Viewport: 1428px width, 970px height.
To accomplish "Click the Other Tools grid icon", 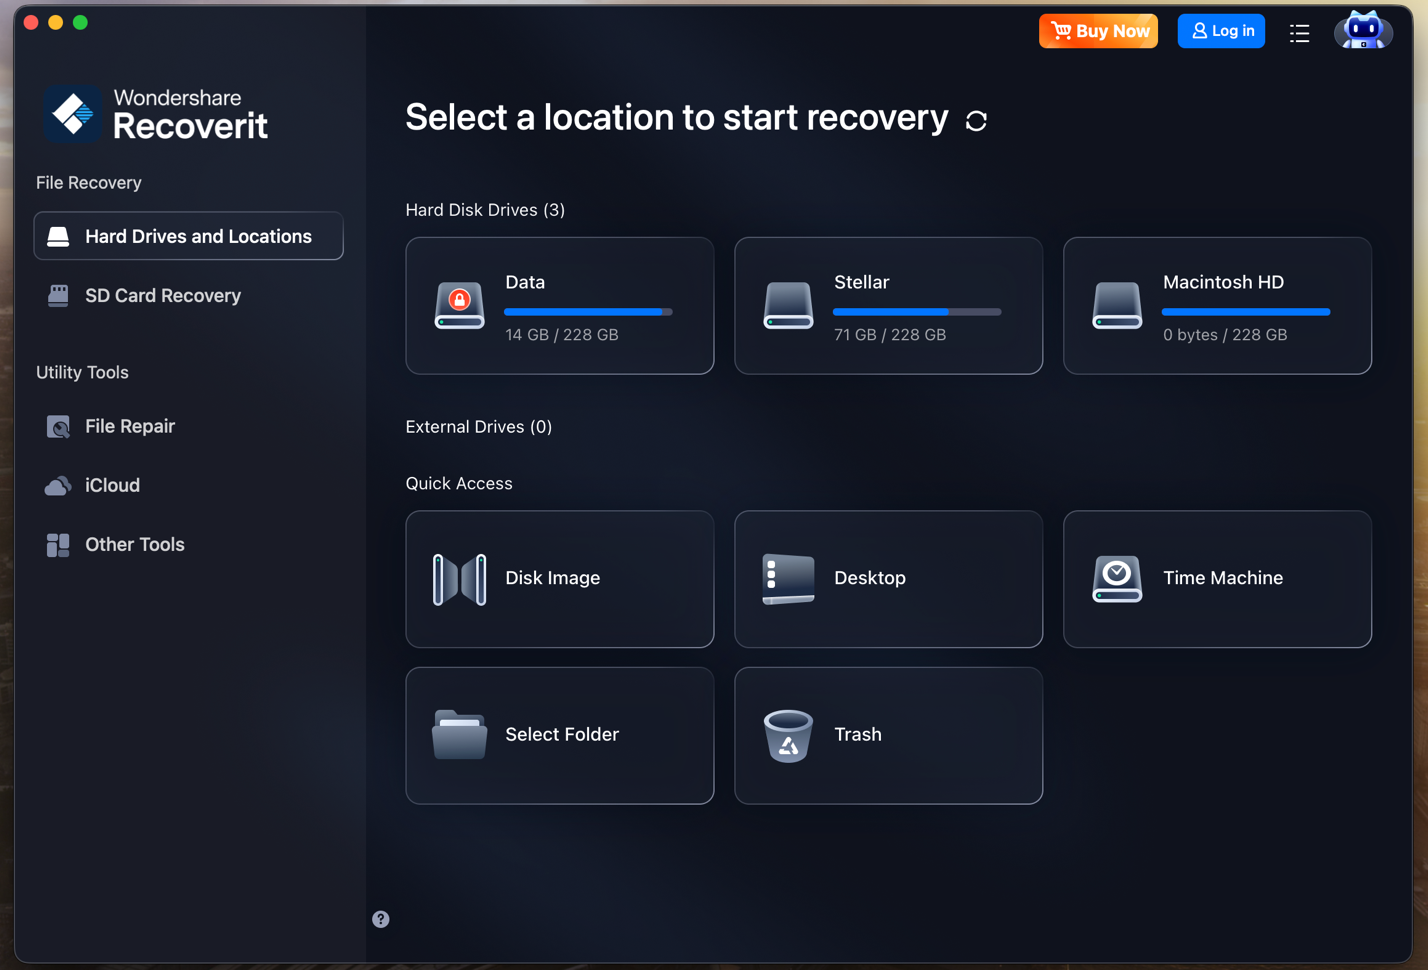I will (x=58, y=545).
